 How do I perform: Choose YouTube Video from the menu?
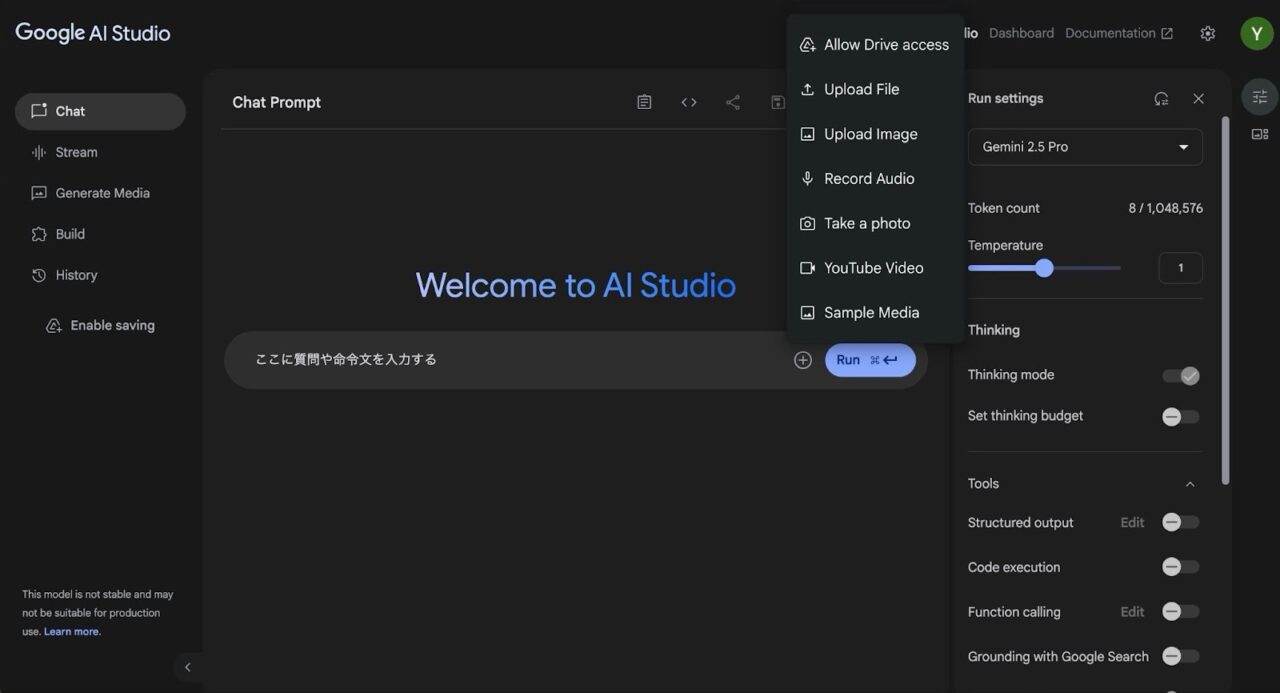point(875,268)
